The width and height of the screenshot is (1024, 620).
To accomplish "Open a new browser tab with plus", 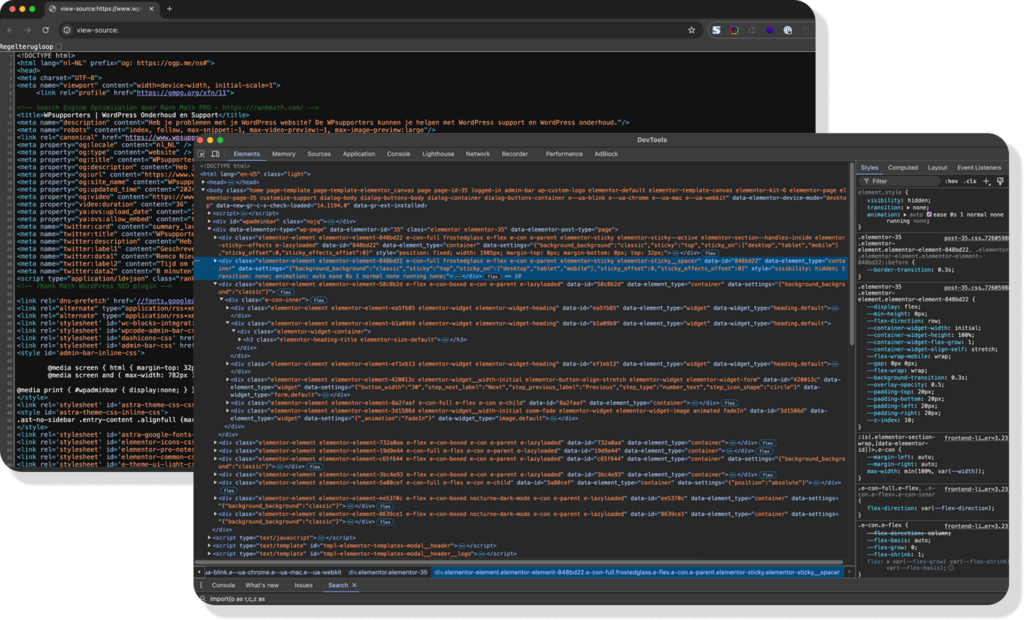I will tap(169, 9).
